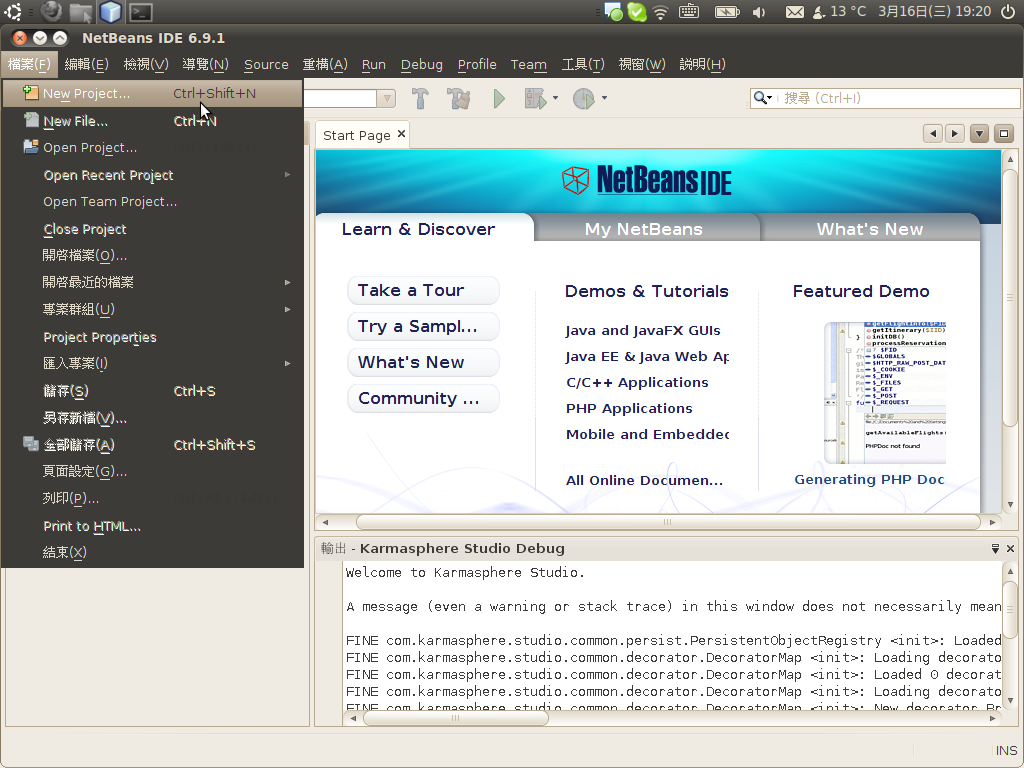Click the What's New button
Viewport: 1024px width, 768px height.
(x=423, y=362)
